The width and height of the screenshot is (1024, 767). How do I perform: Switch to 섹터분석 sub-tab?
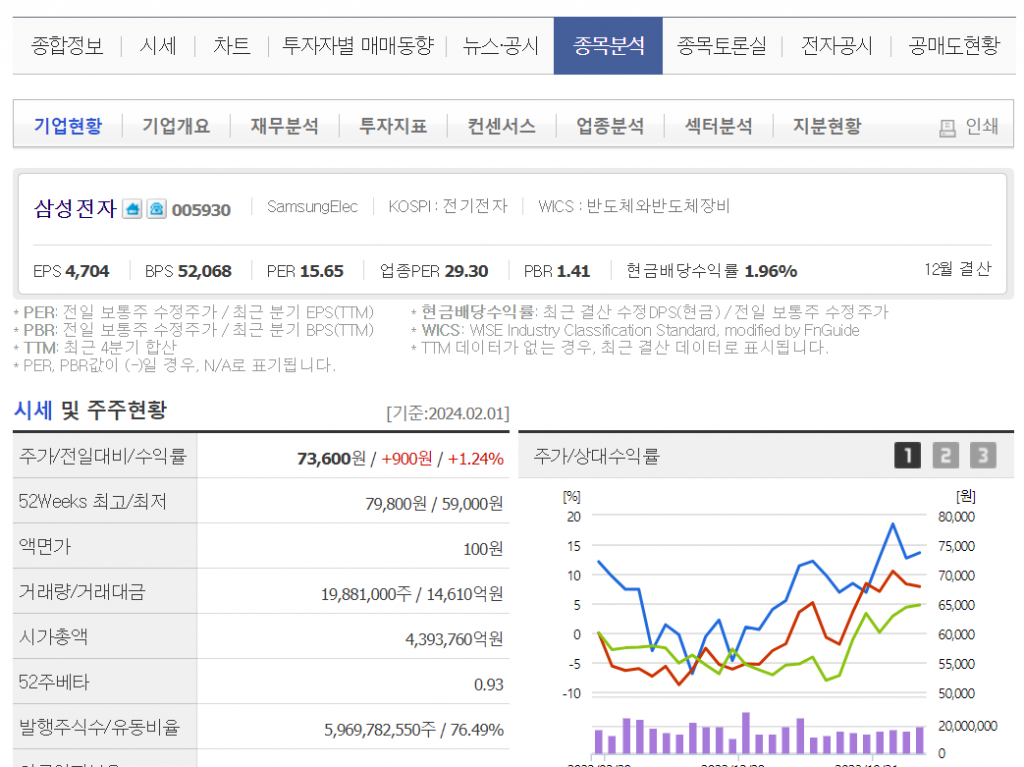[x=718, y=125]
